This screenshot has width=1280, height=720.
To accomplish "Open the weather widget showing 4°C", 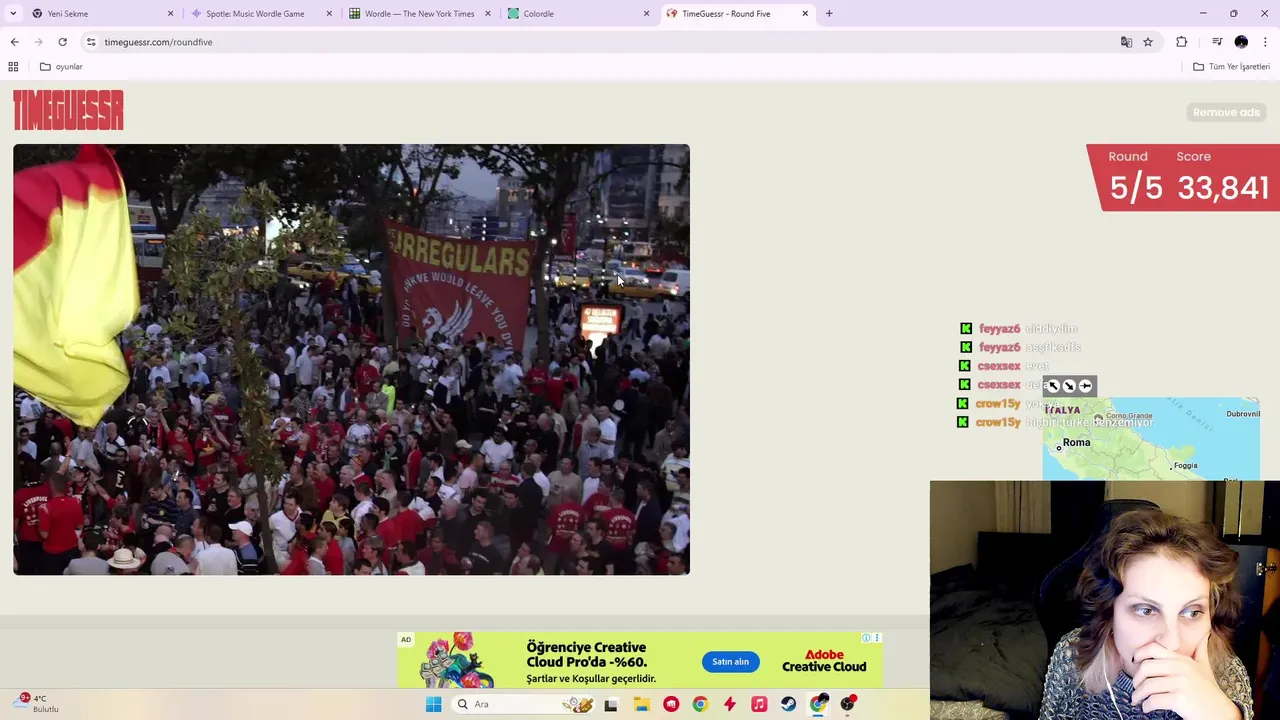I will (x=38, y=703).
